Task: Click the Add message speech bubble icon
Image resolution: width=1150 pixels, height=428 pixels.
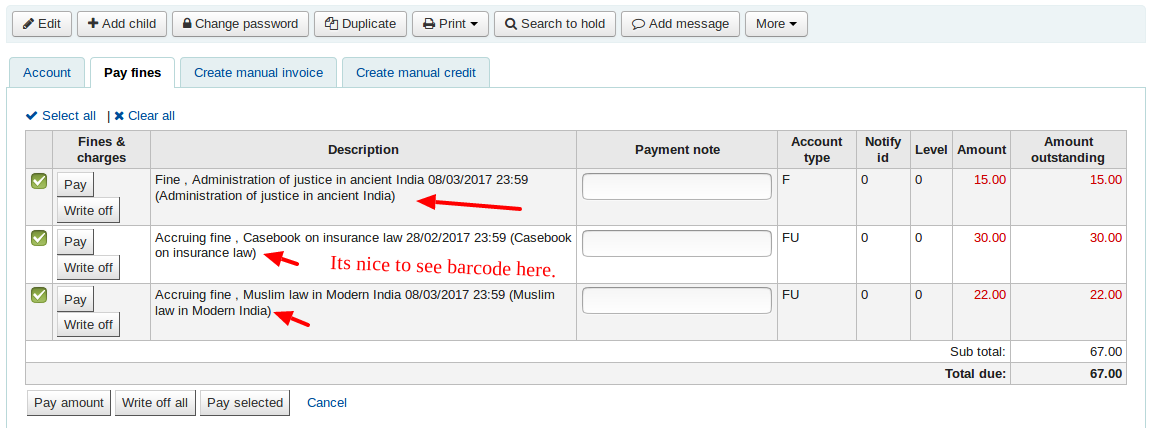Action: tap(638, 24)
